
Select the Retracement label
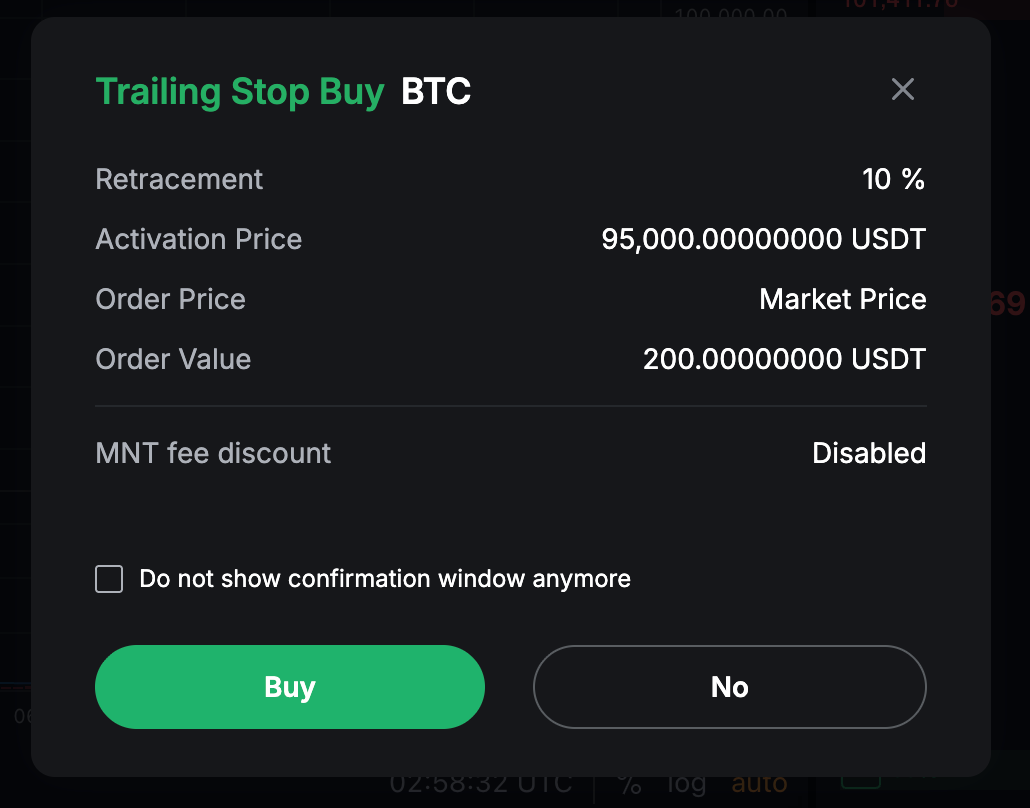179,180
